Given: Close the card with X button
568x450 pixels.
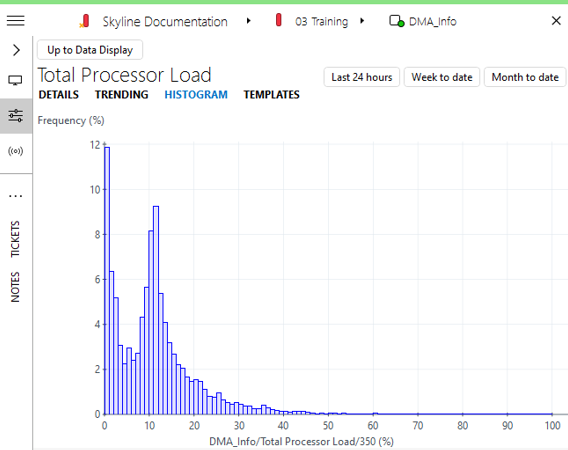Looking at the screenshot, I should click(x=556, y=21).
